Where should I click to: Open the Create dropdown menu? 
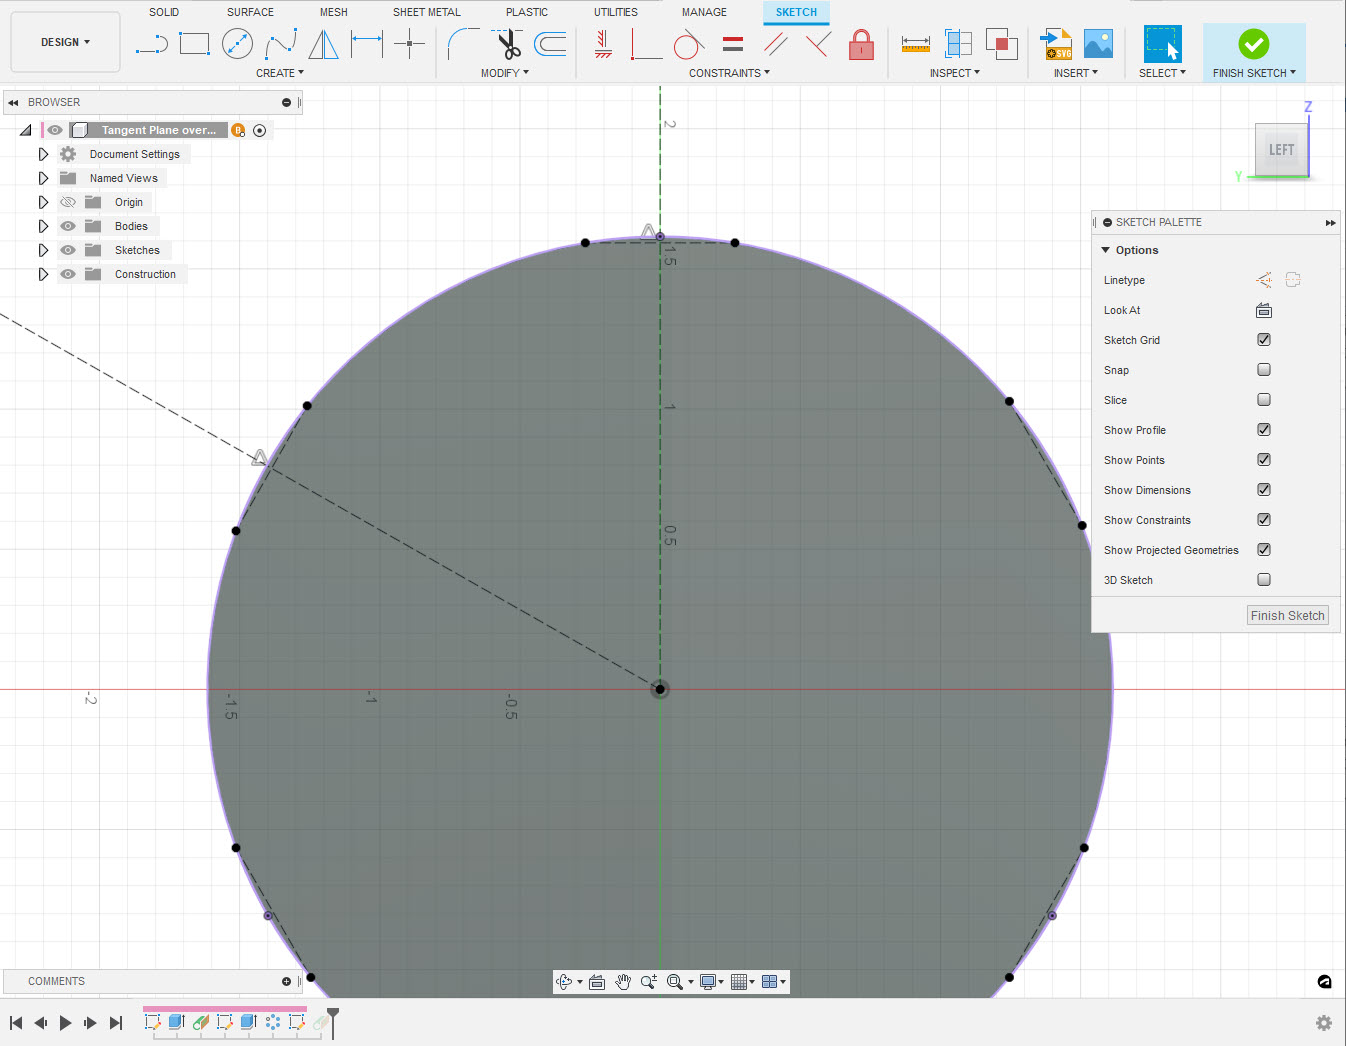tap(280, 72)
